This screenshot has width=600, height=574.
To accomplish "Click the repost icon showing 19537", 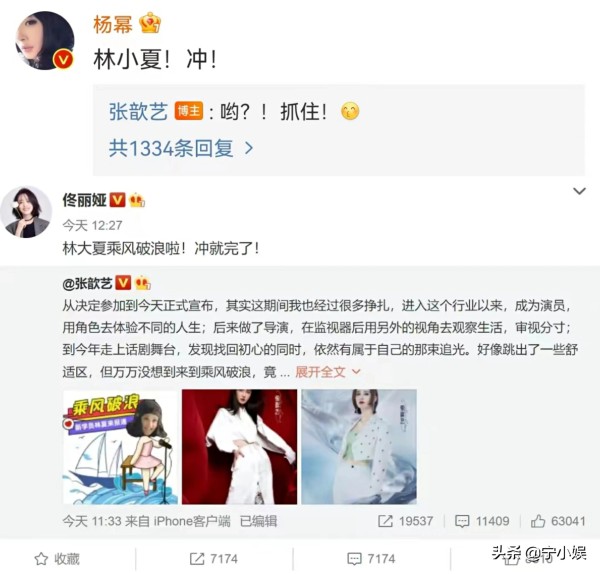I will (x=385, y=521).
